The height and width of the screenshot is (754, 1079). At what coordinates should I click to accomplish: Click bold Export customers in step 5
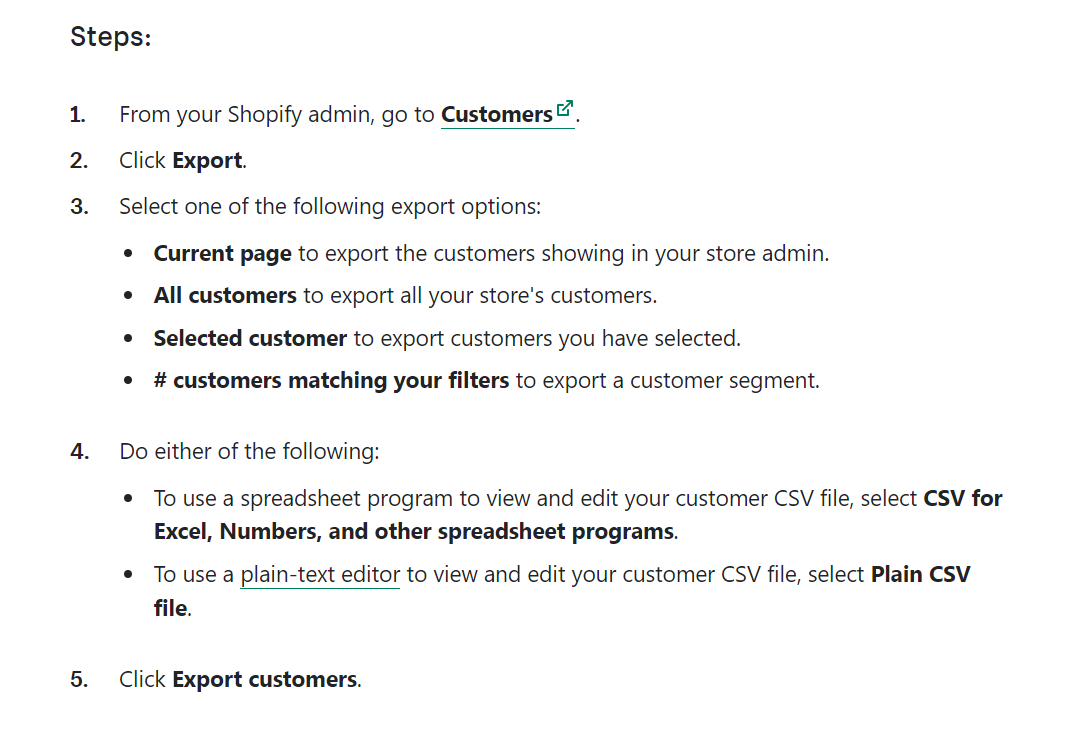(x=264, y=680)
